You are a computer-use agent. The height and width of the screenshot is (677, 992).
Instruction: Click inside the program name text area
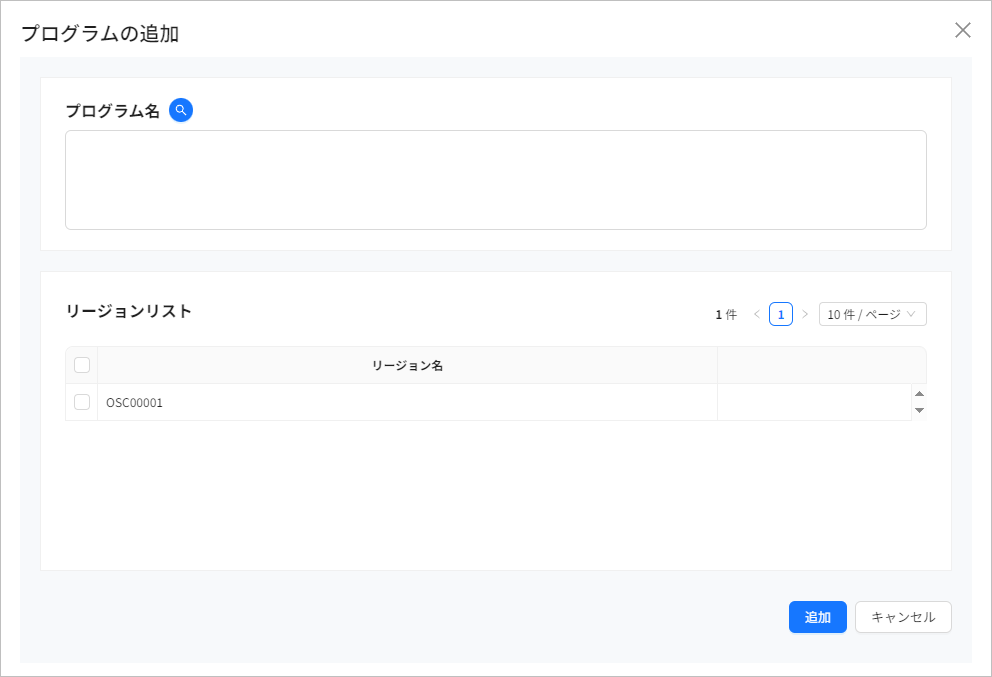coord(495,178)
